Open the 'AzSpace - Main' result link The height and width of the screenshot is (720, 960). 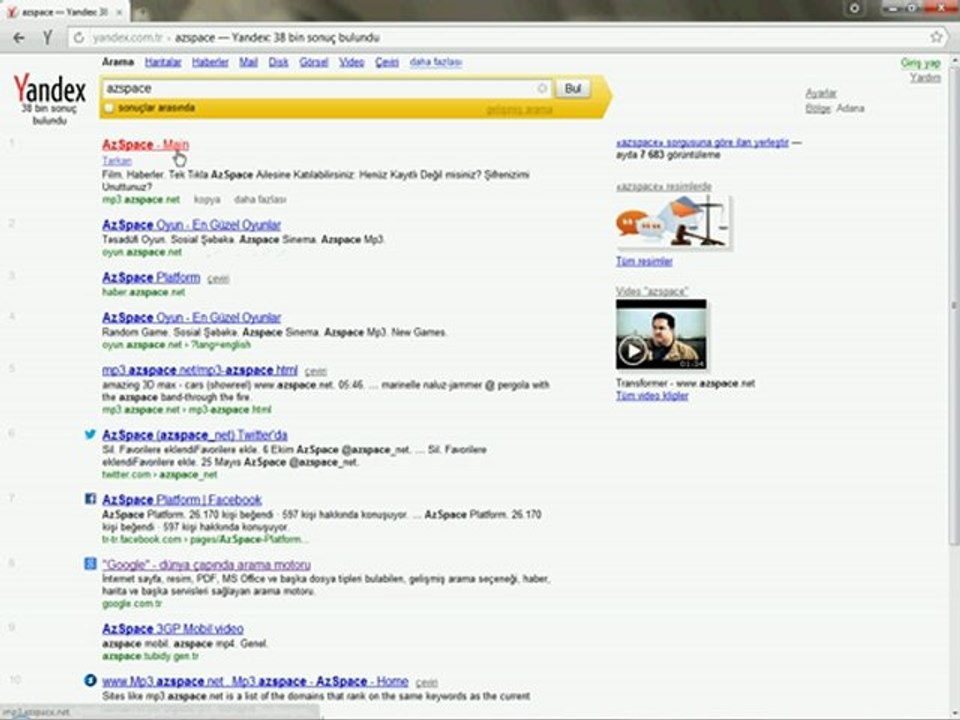tap(145, 144)
